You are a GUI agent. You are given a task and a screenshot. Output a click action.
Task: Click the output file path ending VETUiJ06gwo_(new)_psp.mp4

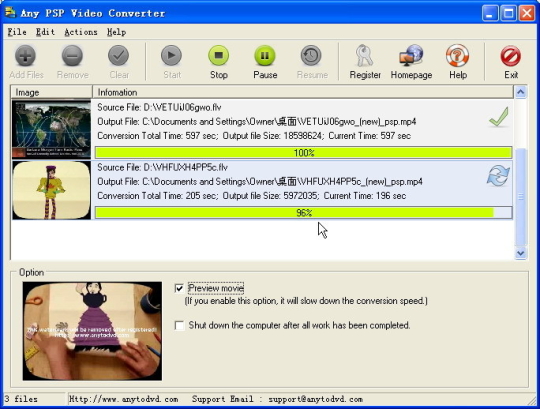[x=257, y=122]
